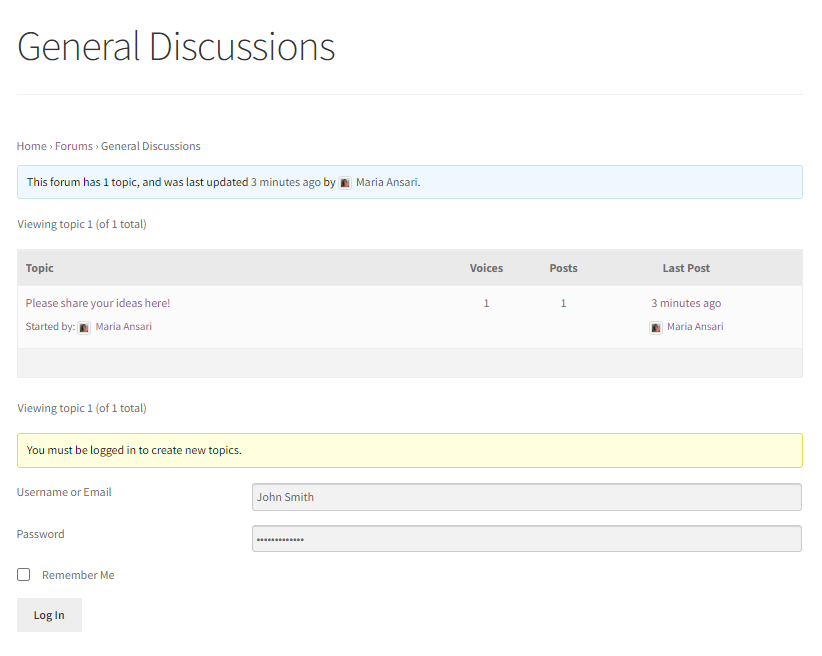Click the 'Posts' column header
This screenshot has height=656, width=822.
(x=564, y=268)
